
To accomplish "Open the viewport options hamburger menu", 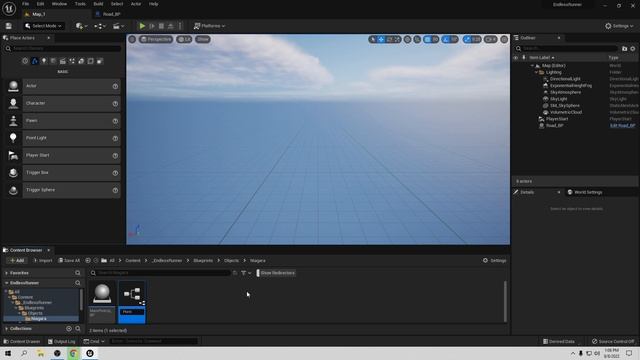I will [x=132, y=39].
